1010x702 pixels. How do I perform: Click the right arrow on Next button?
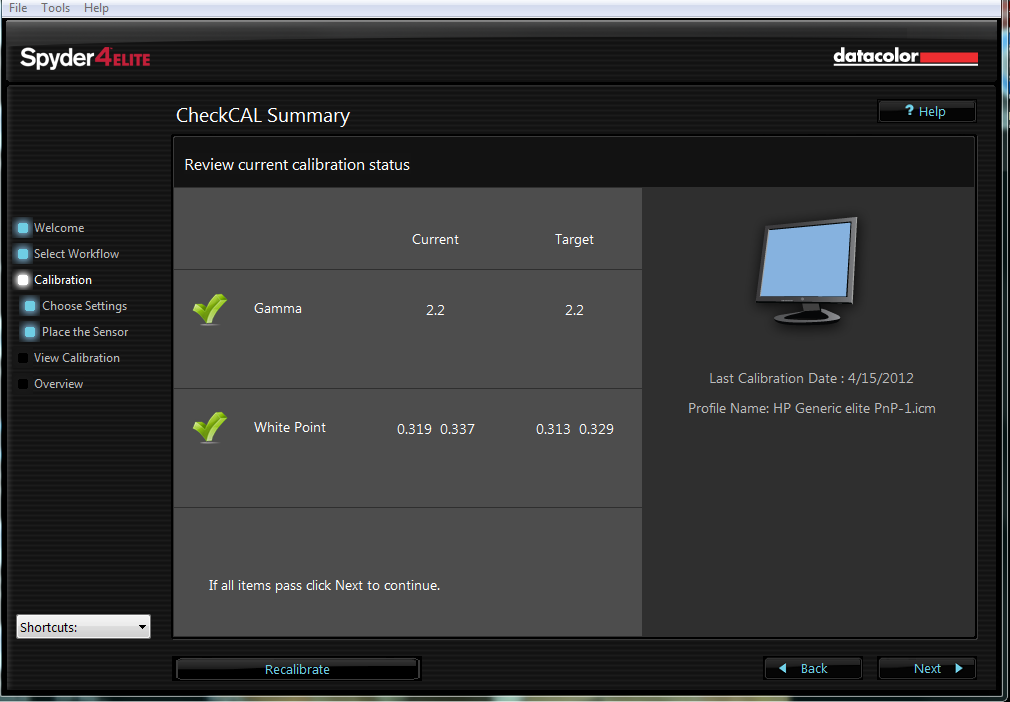(958, 669)
